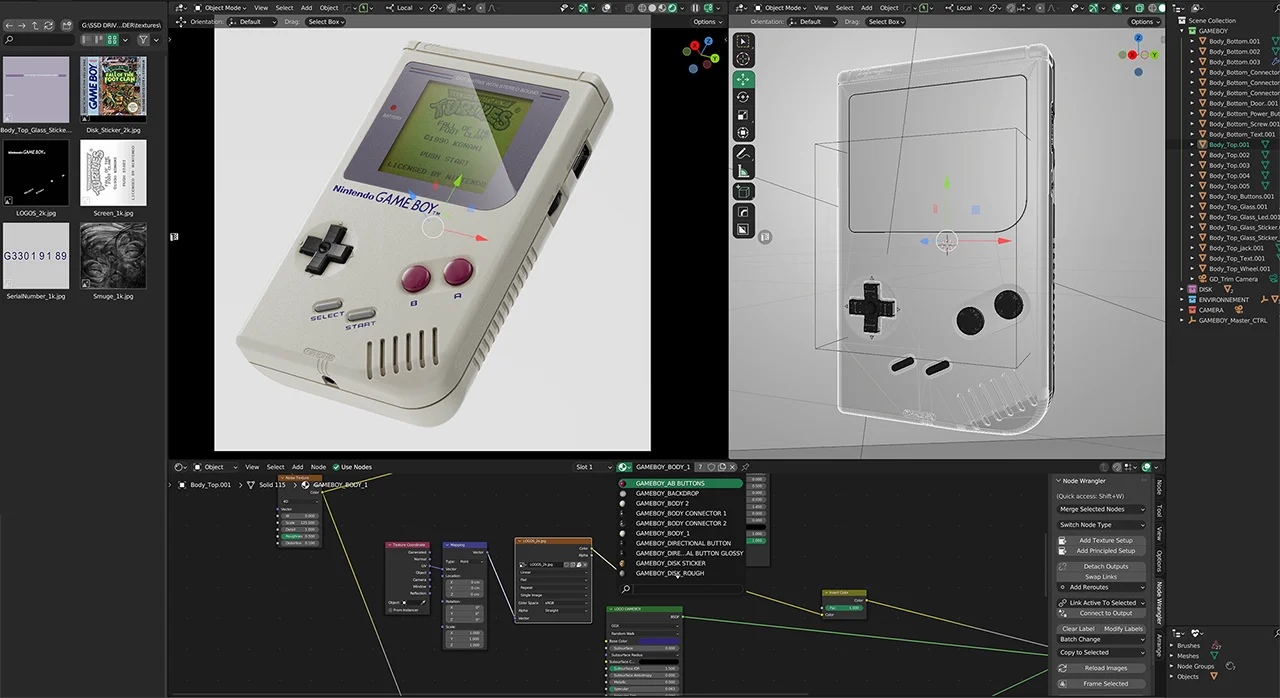This screenshot has height=698, width=1280.
Task: Choose the Annotate tool in toolbar
Action: [743, 154]
